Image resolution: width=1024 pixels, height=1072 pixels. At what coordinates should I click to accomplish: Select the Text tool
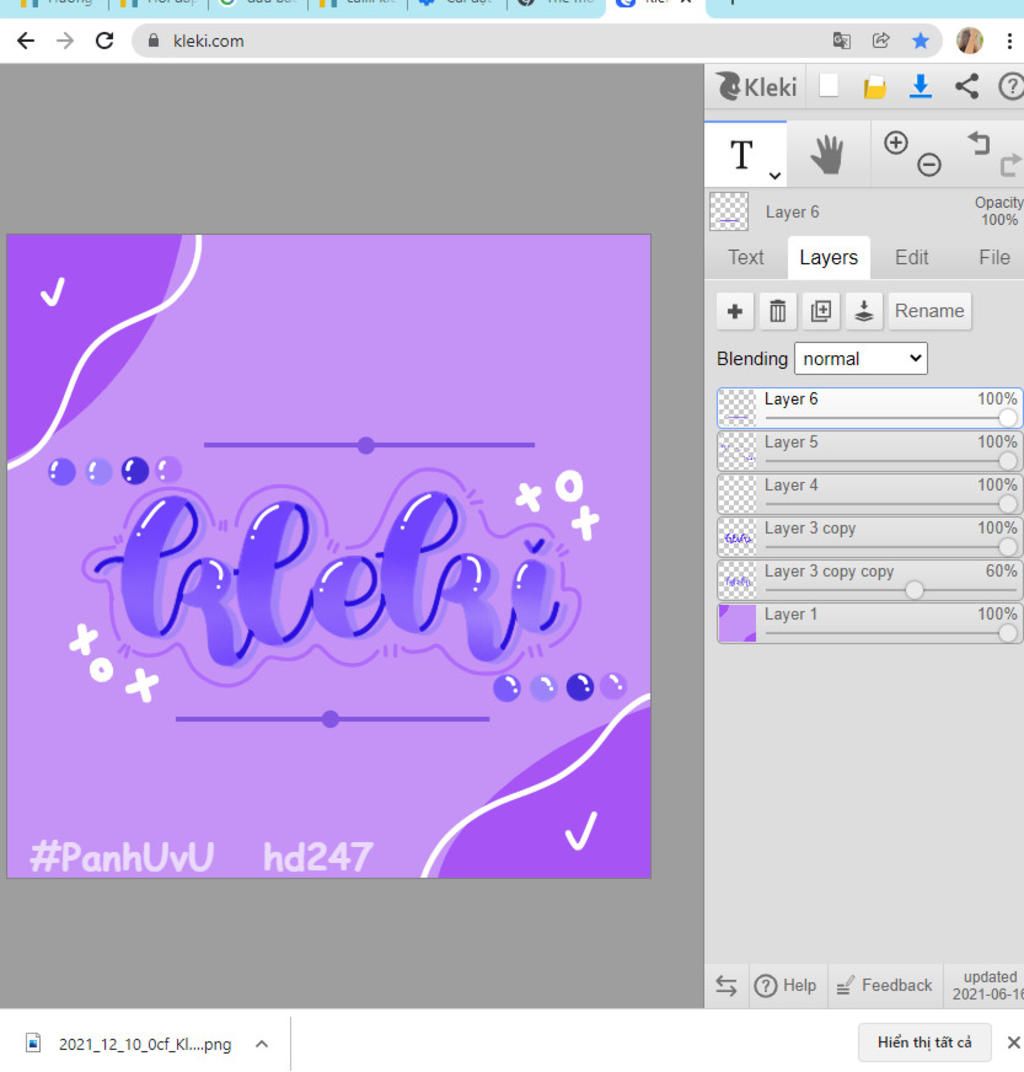[x=742, y=154]
